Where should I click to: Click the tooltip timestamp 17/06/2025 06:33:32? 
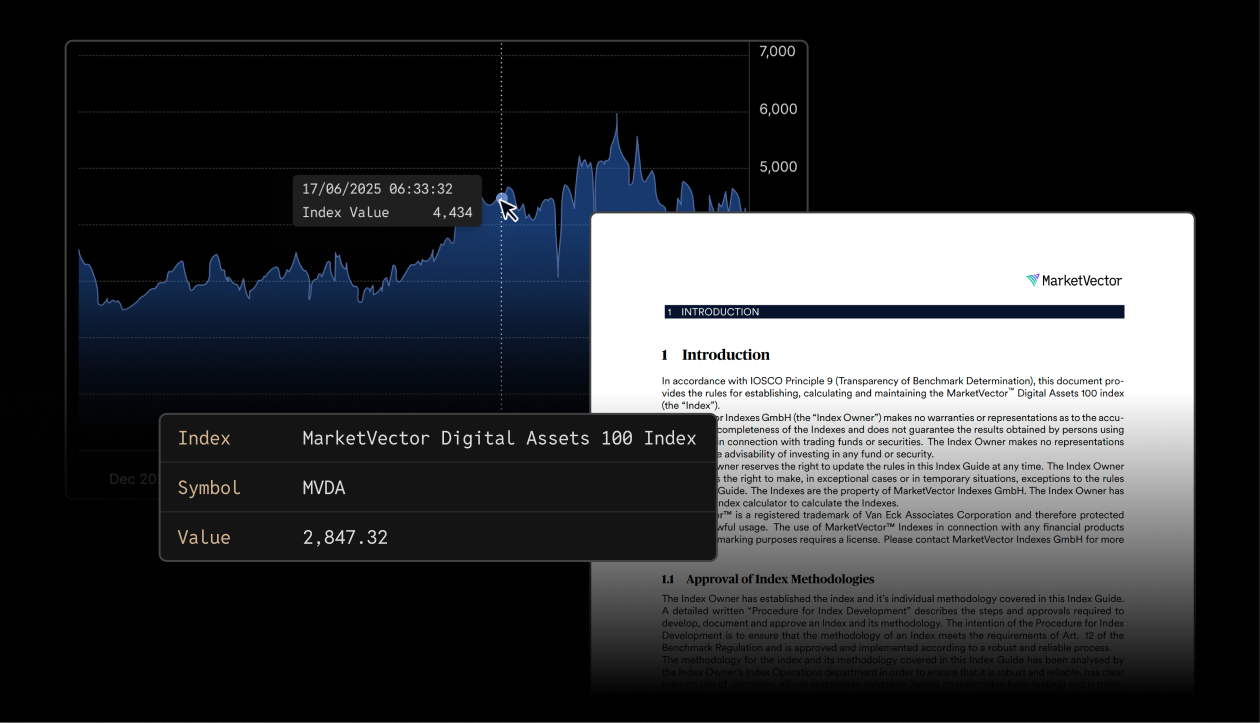click(x=377, y=189)
